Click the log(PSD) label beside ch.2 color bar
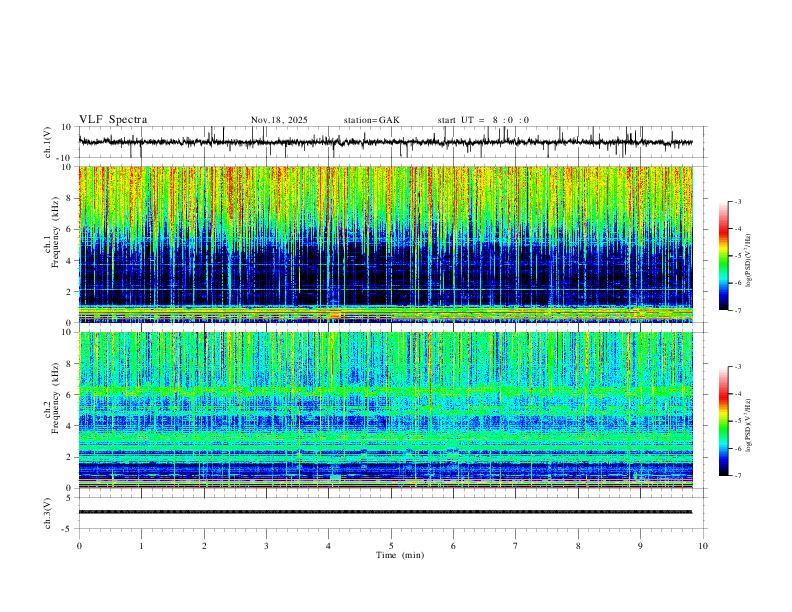 748,425
